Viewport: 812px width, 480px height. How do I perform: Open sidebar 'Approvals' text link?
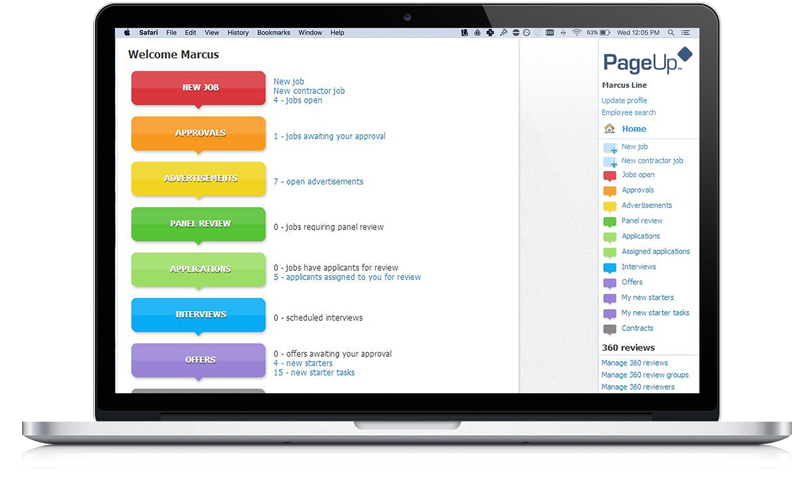click(637, 190)
